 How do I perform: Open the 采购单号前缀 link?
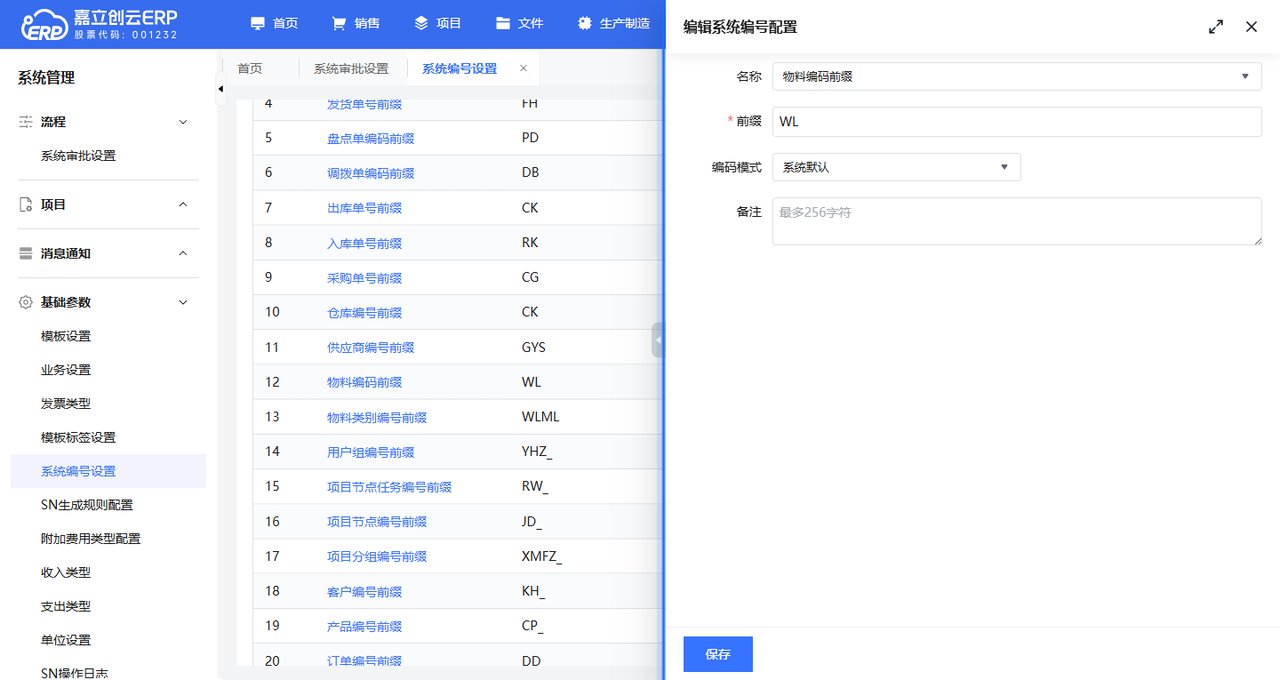tap(364, 278)
